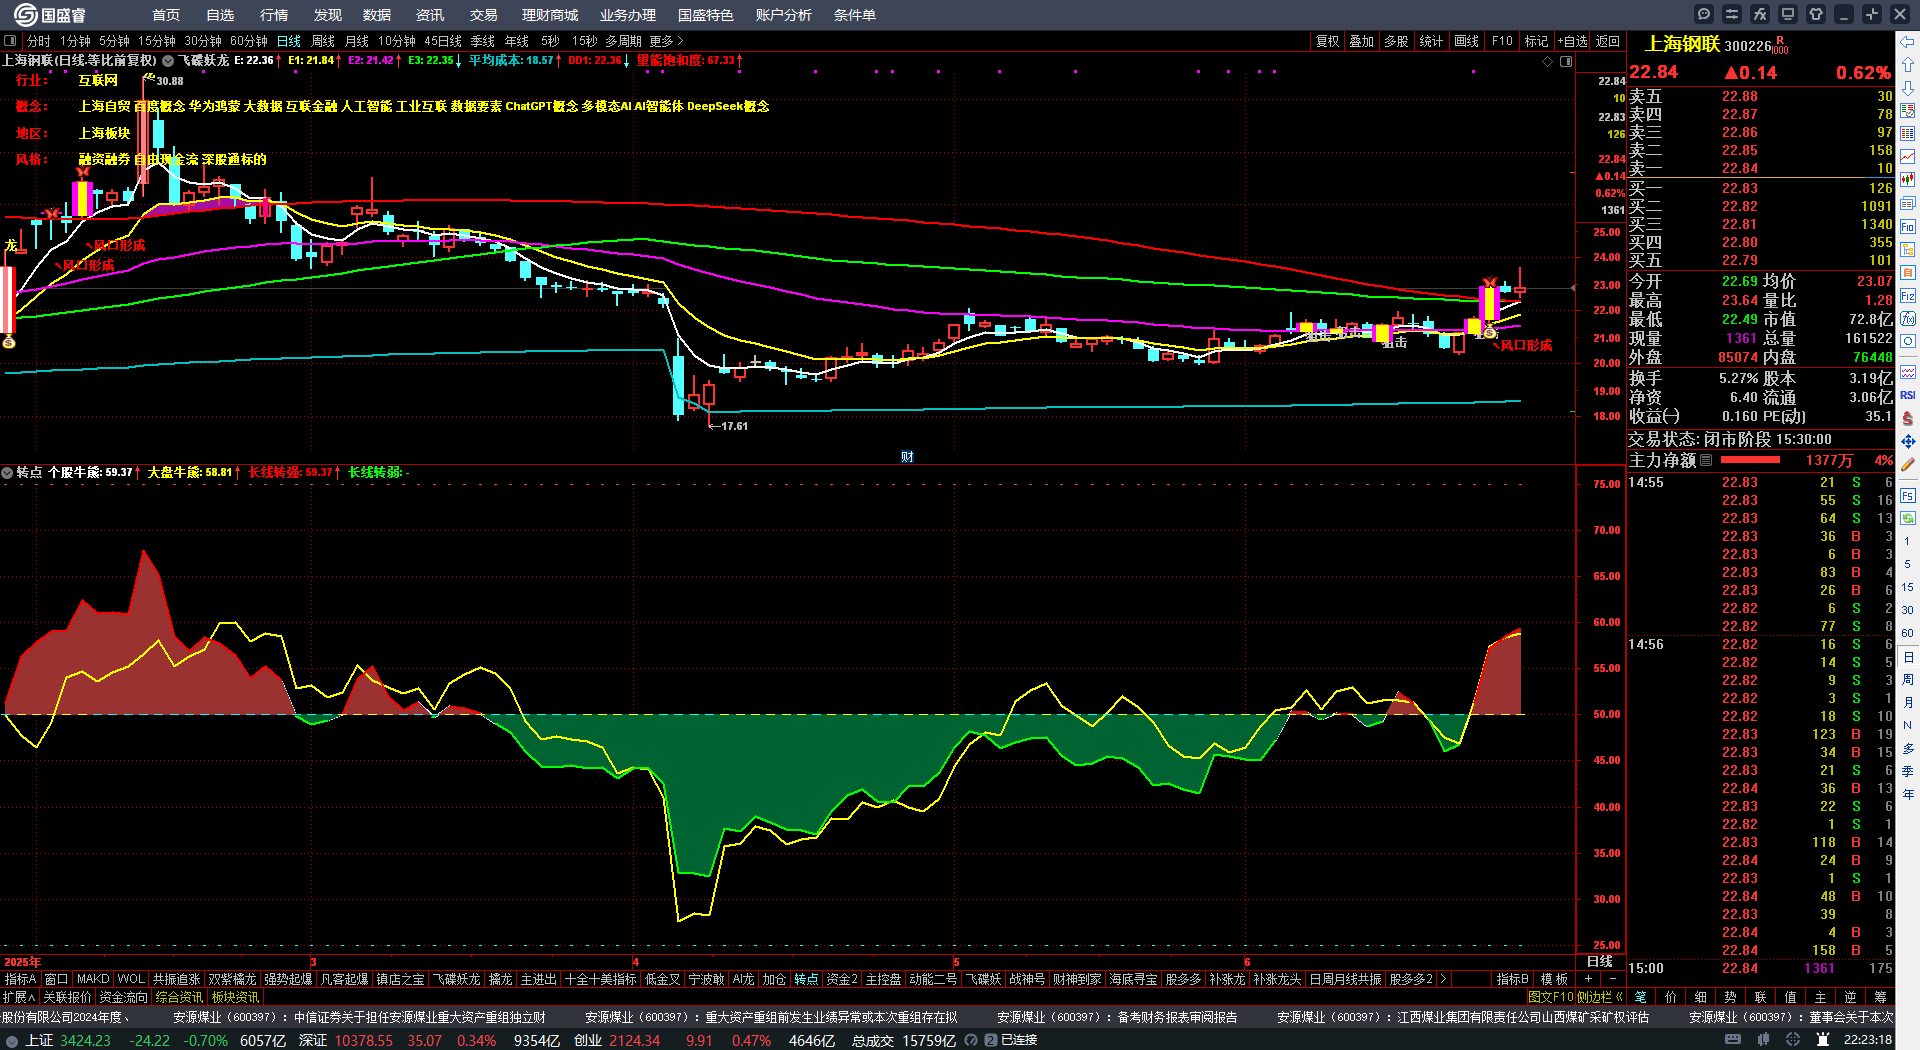
Task: Toggle 多股 multi-stock view
Action: click(1396, 41)
